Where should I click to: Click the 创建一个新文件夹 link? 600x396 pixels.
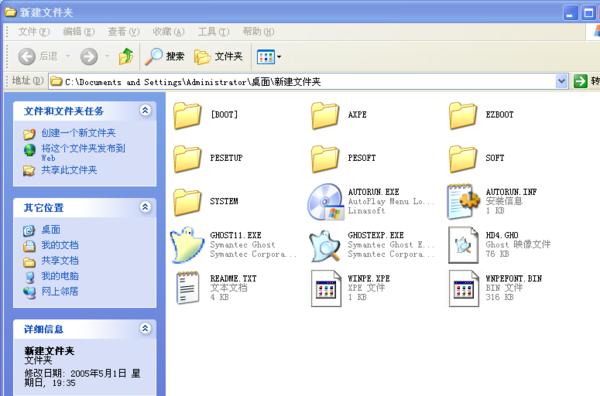click(x=78, y=133)
